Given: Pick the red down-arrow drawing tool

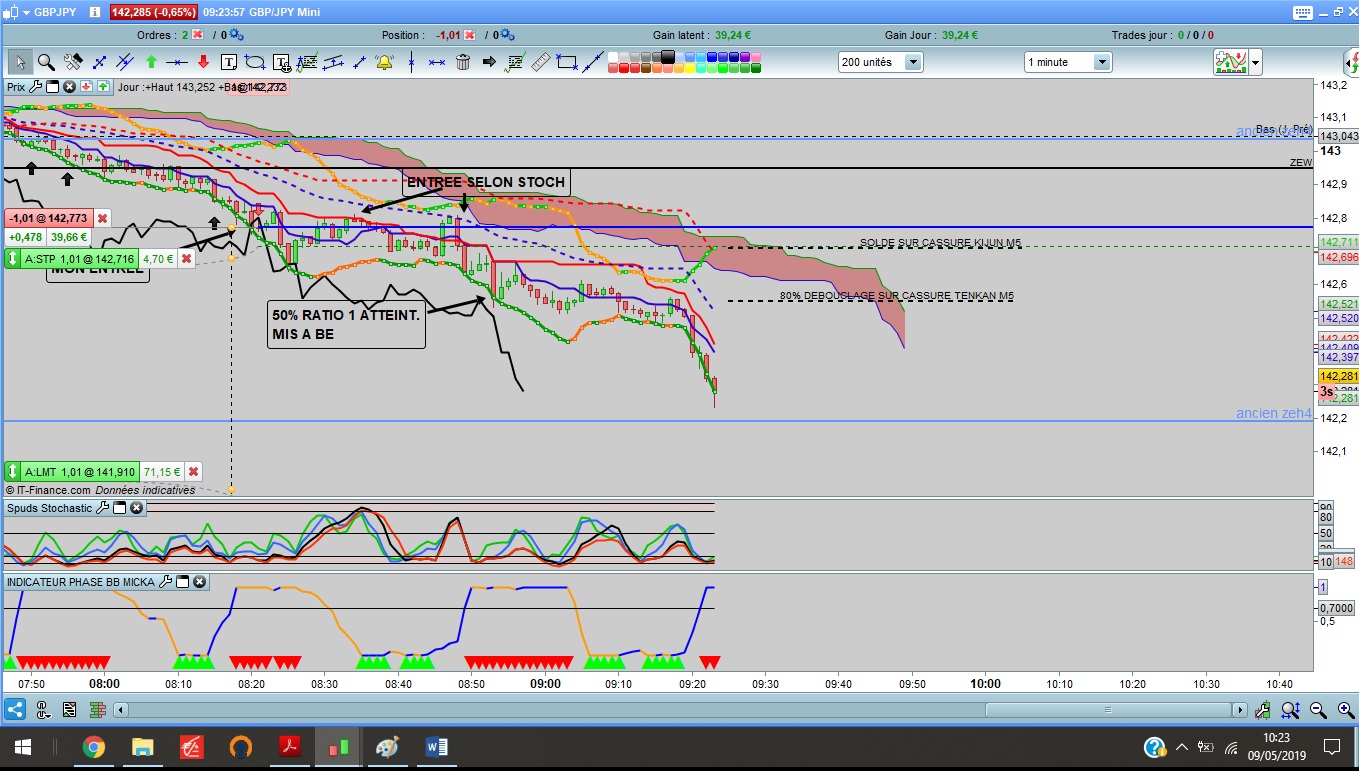Looking at the screenshot, I should (203, 62).
